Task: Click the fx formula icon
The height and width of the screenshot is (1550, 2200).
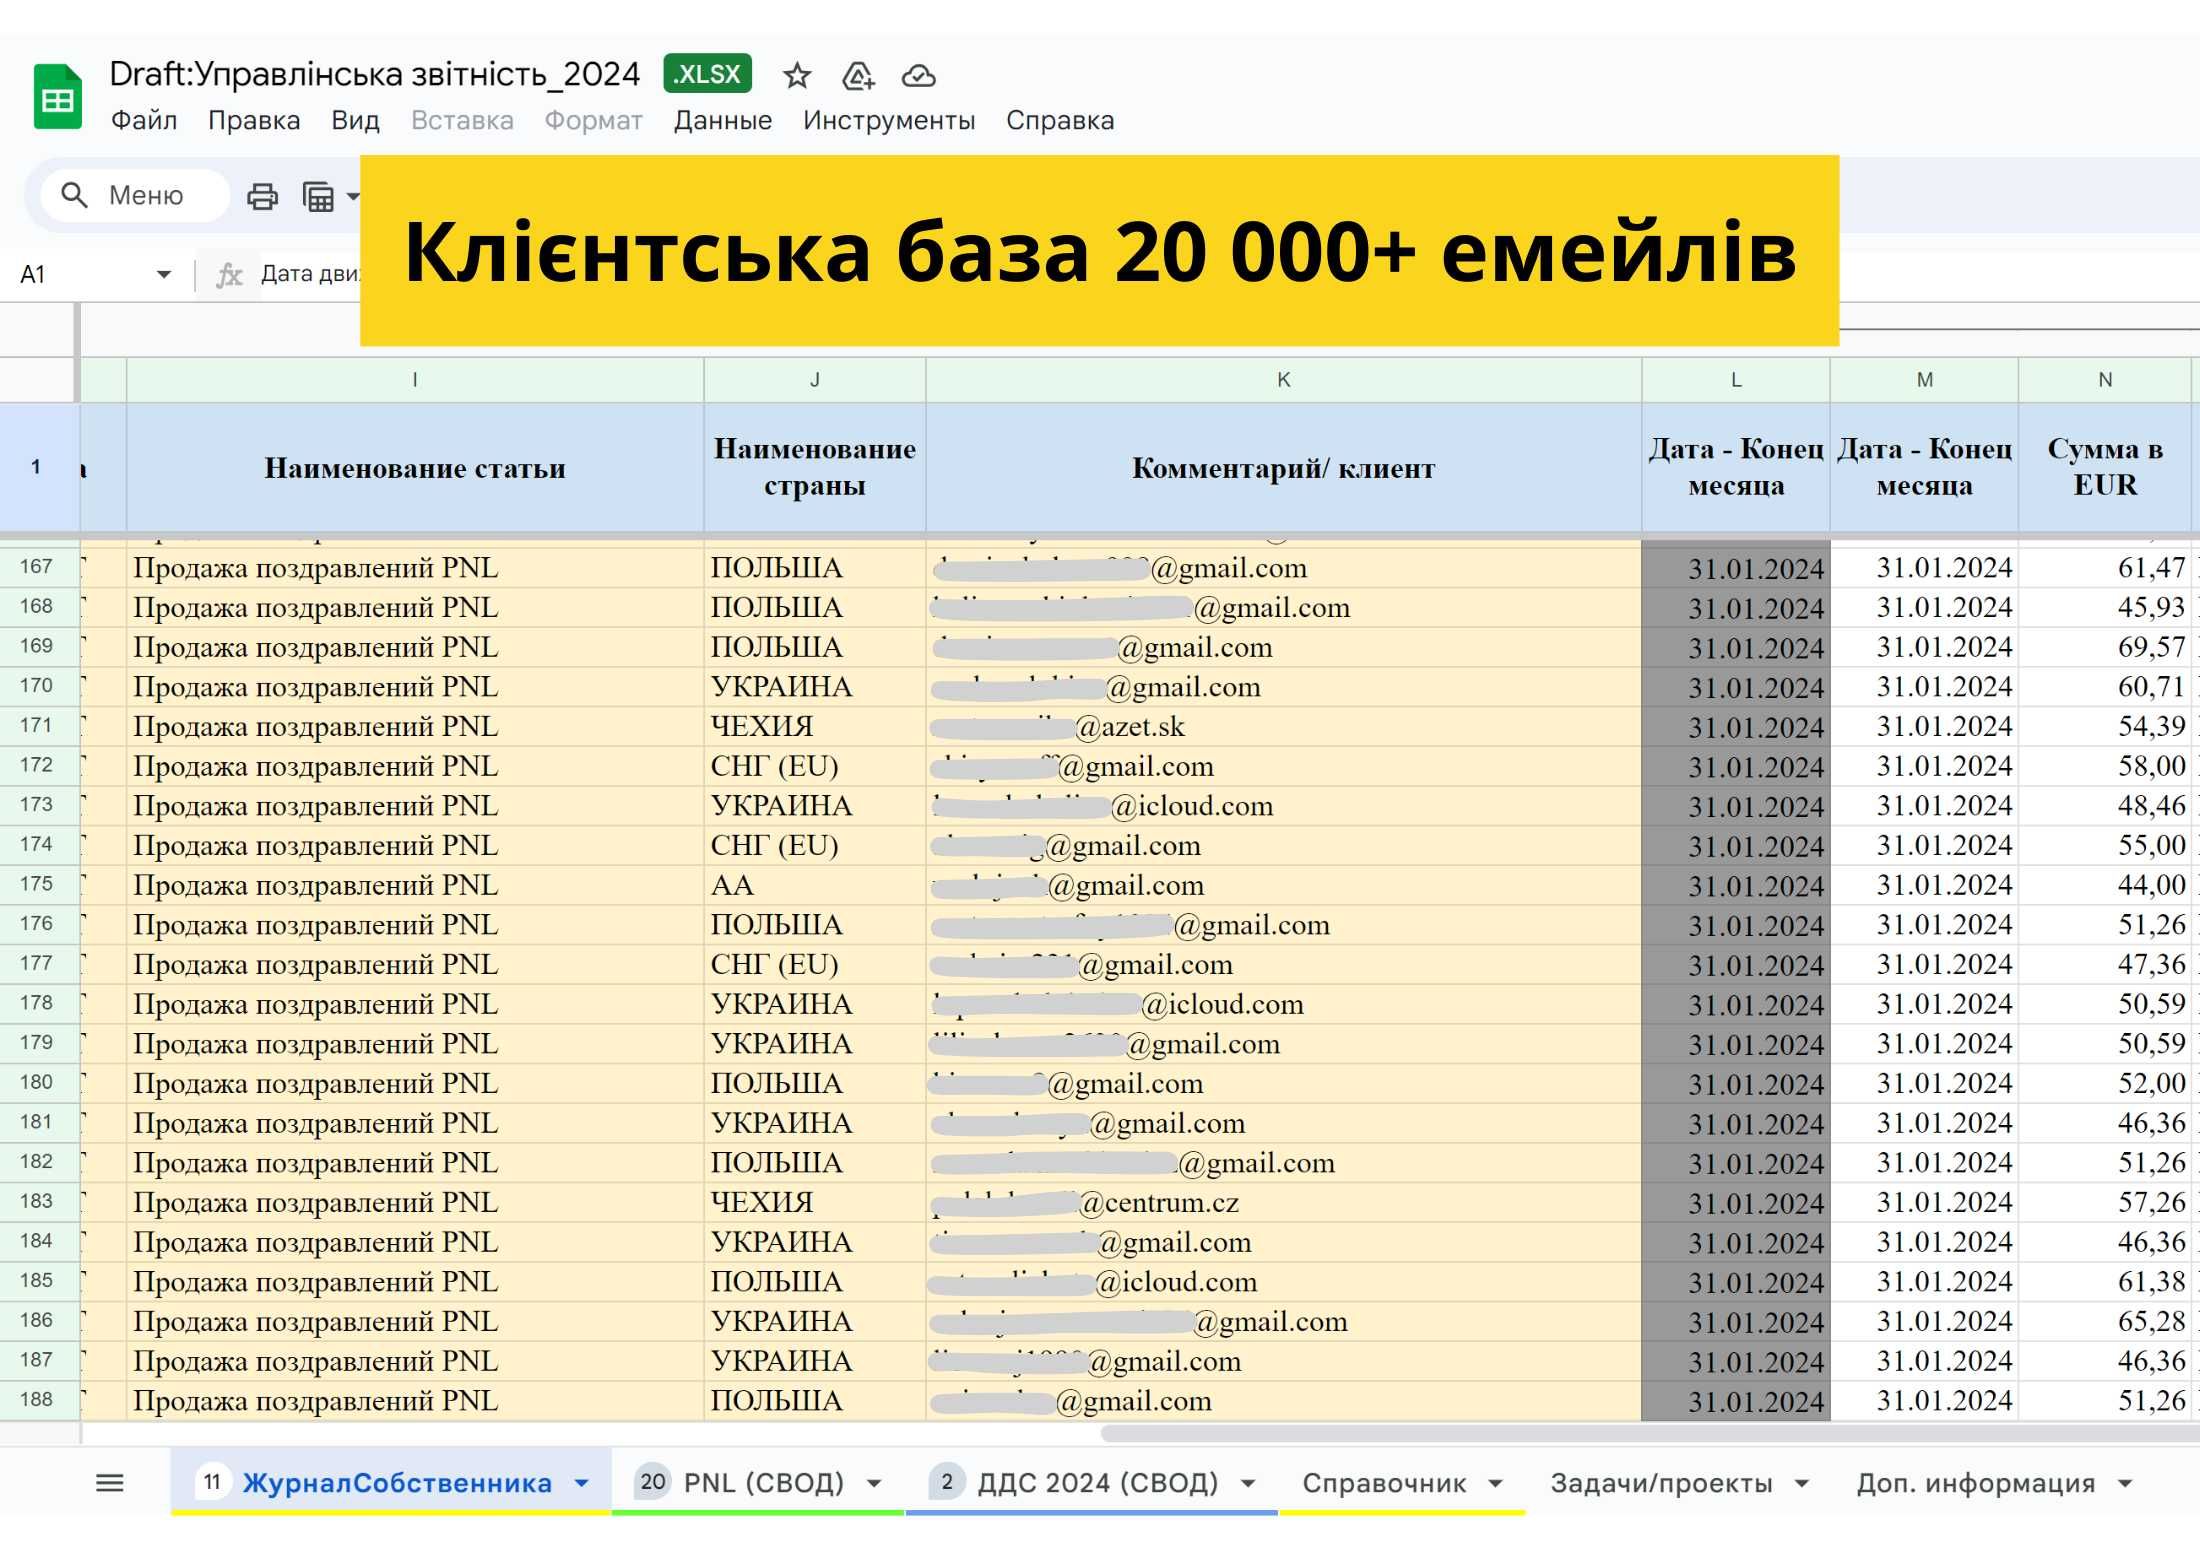Action: (229, 275)
